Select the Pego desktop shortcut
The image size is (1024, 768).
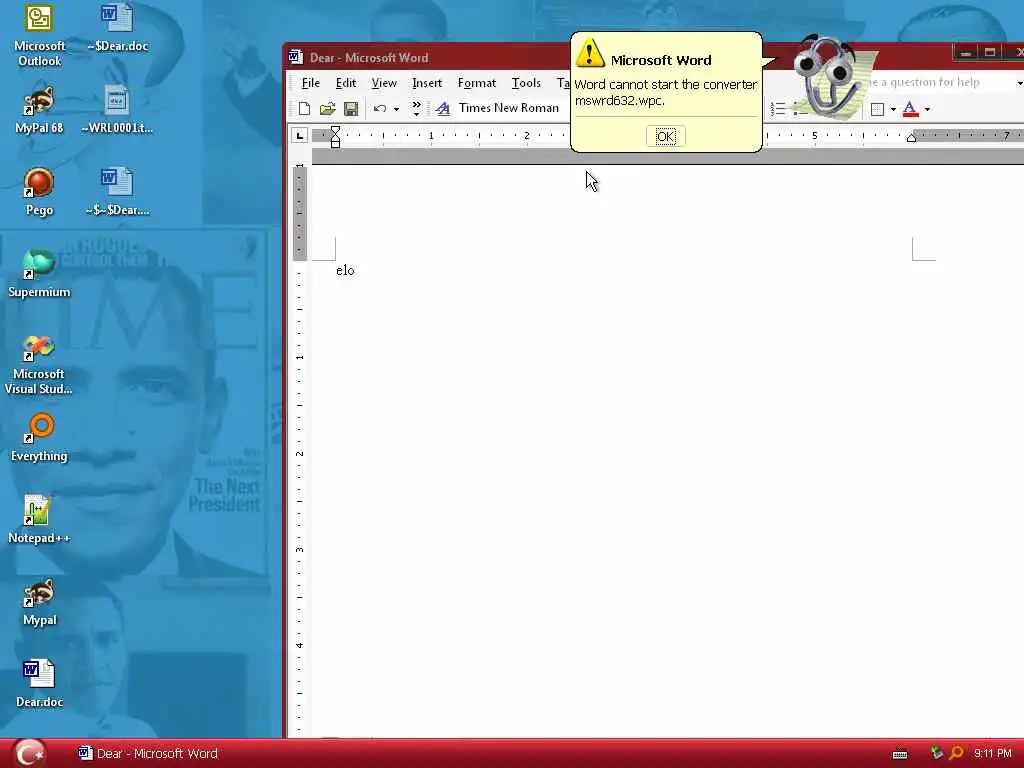[x=39, y=192]
